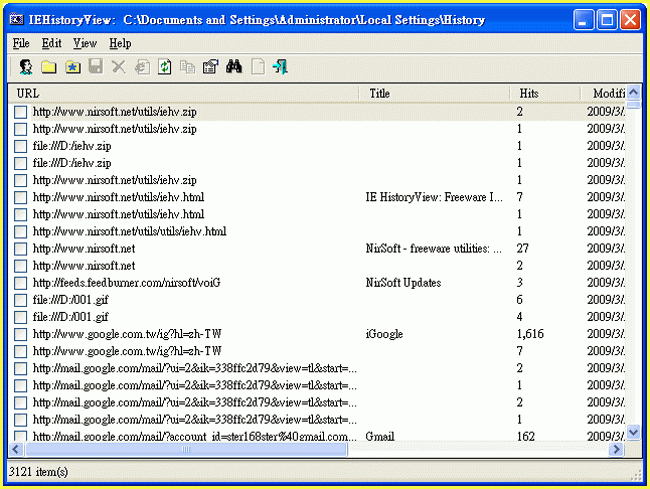650x489 pixels.
Task: Click the folder icon with blue star
Action: 72,67
